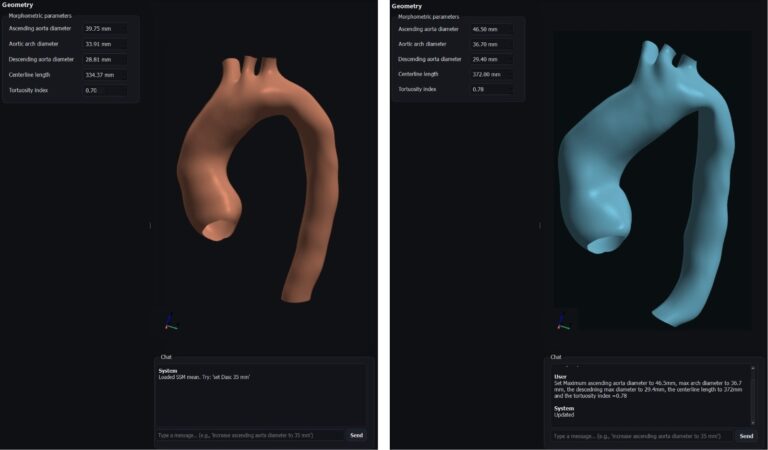Click the orientation axis gizmo beside the orange aorta

(x=170, y=323)
